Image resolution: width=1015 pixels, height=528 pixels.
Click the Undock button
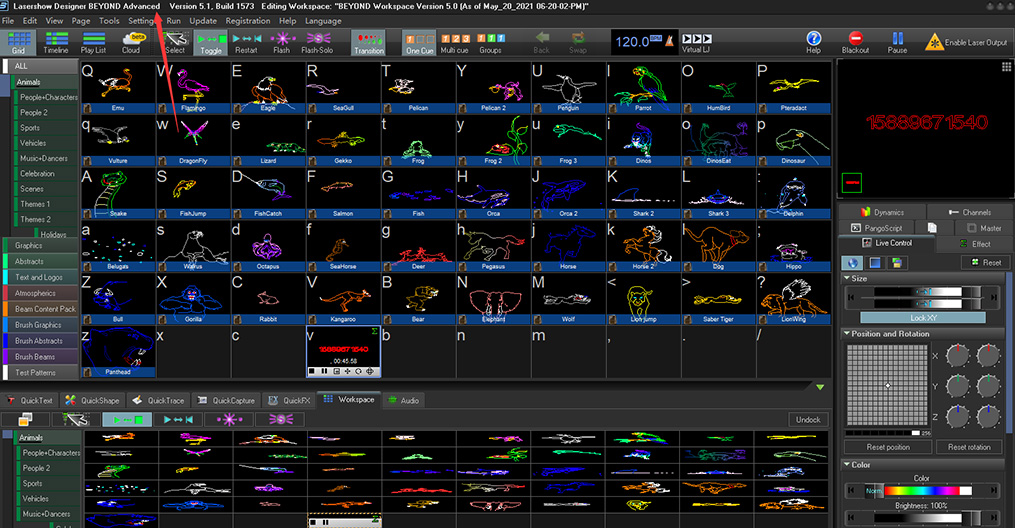tap(808, 419)
